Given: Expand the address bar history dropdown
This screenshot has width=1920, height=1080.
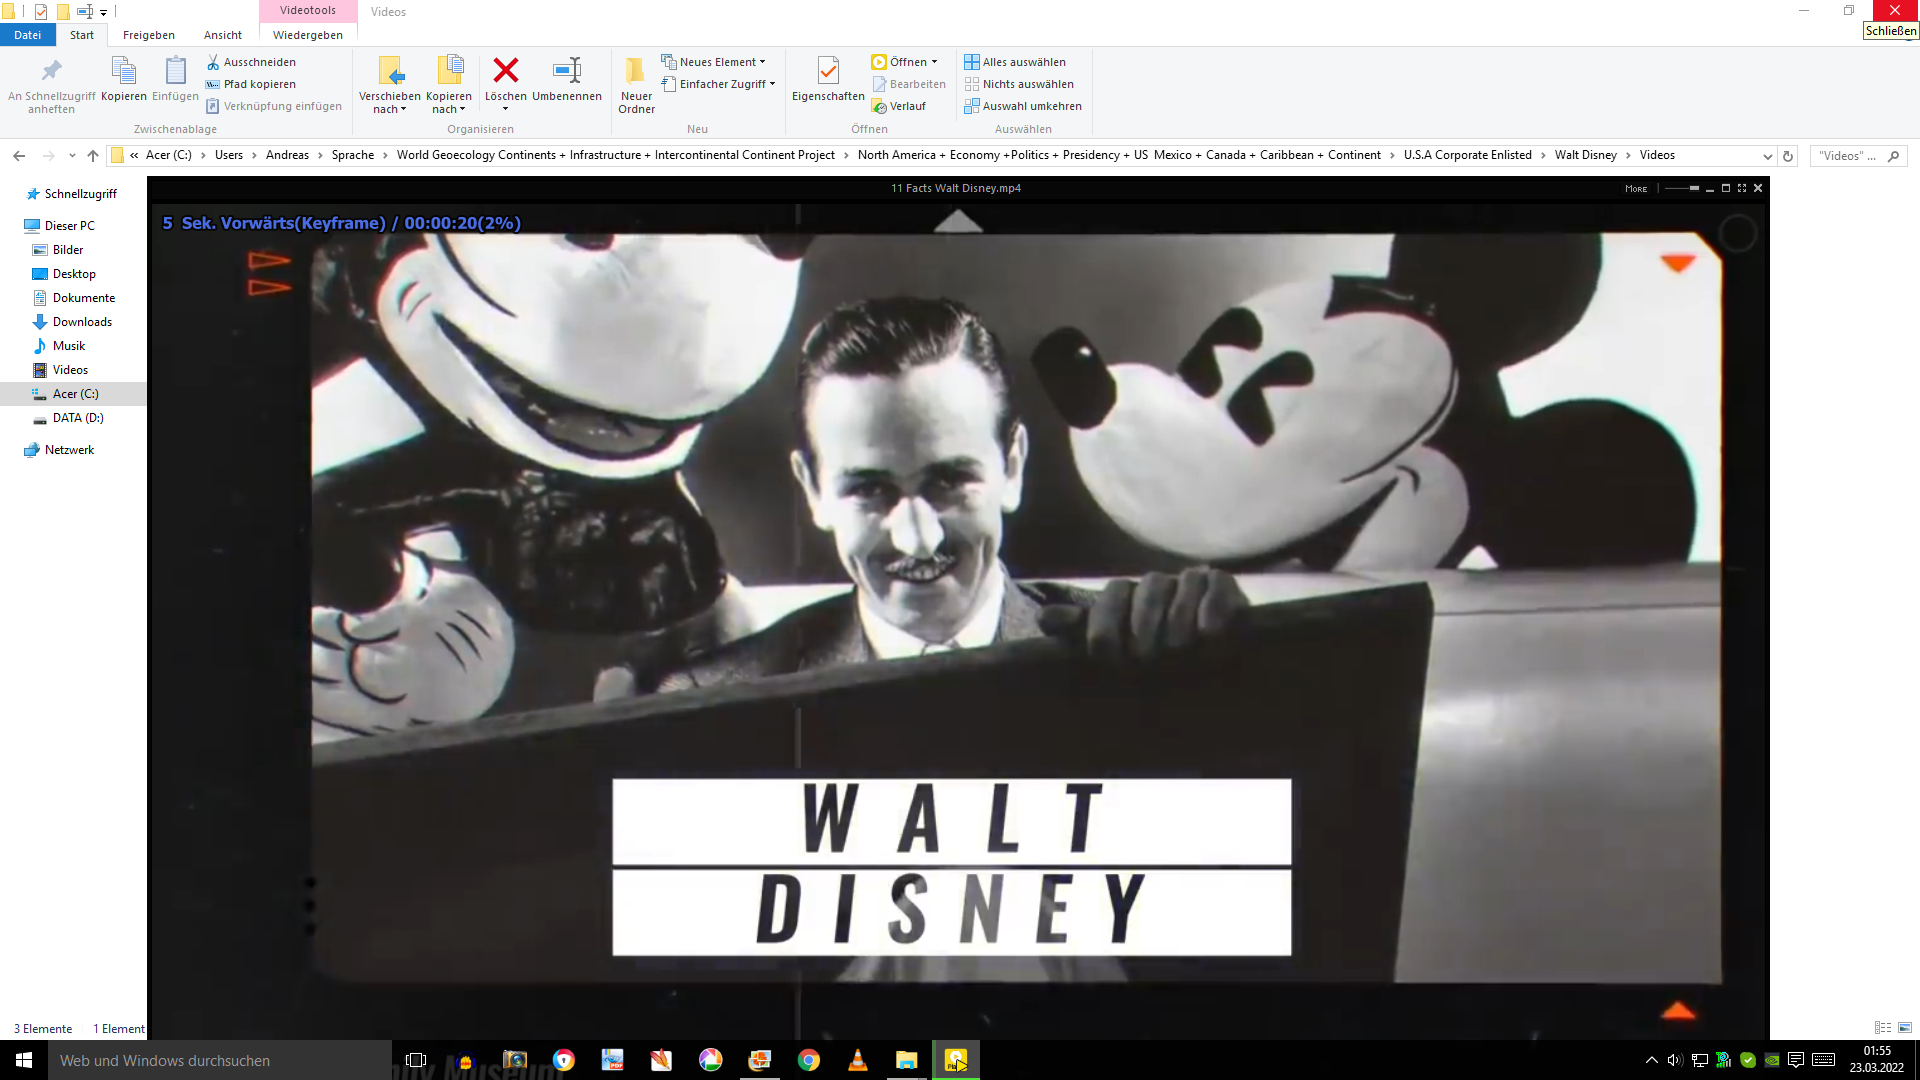Looking at the screenshot, I should tap(1767, 156).
